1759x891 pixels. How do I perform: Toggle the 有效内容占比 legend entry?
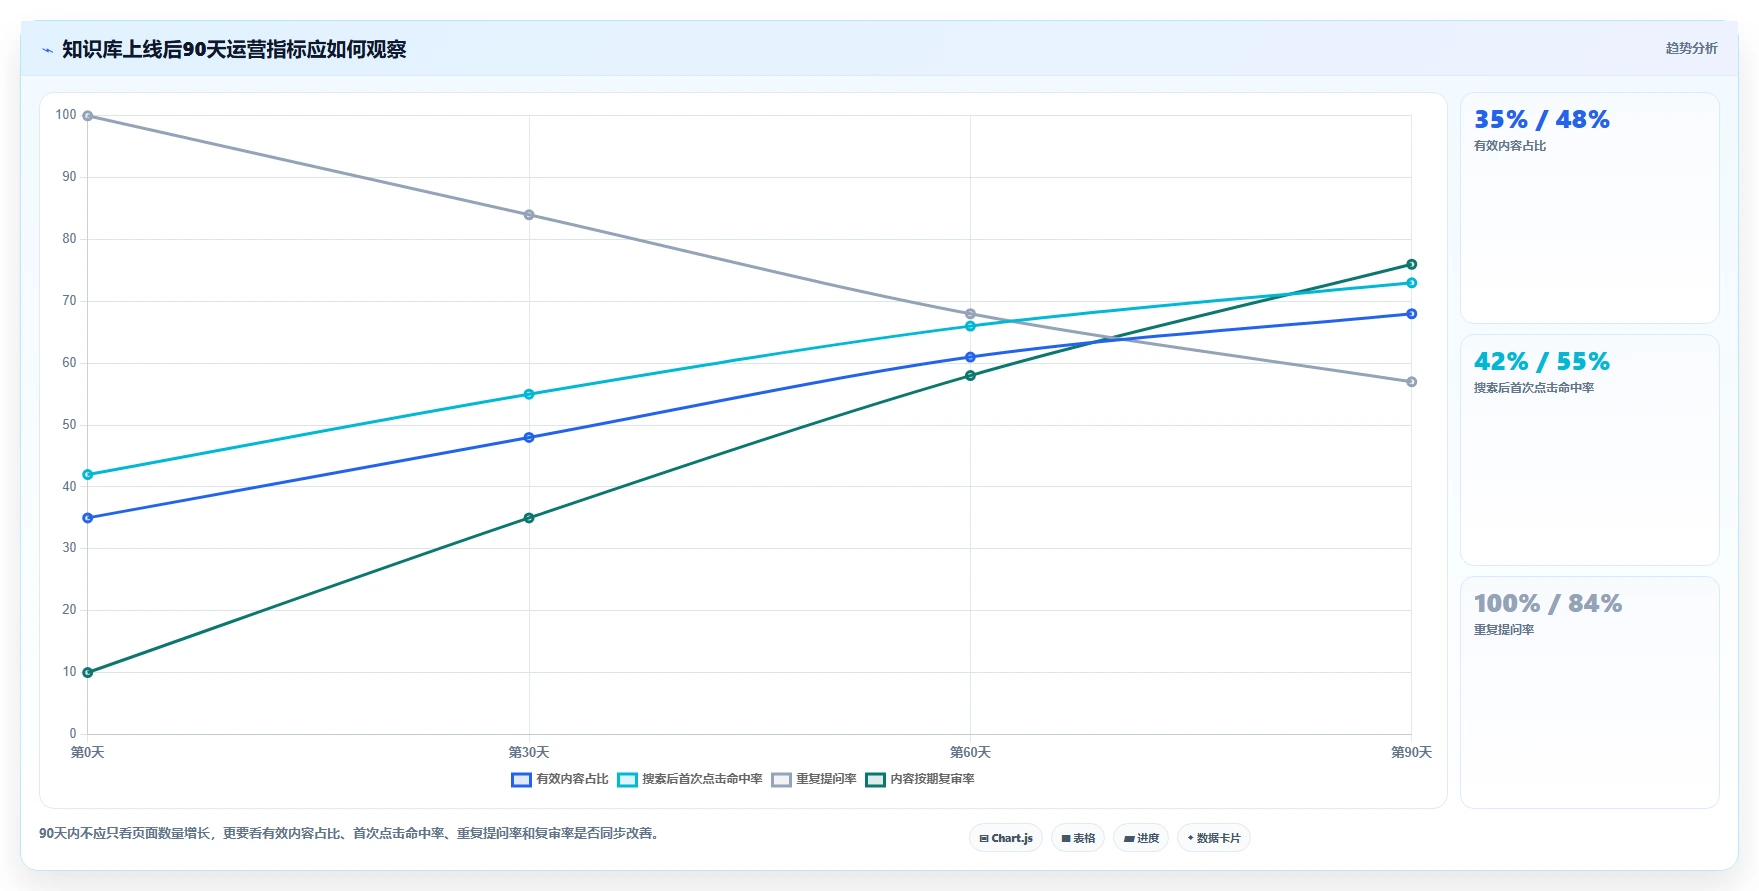[x=560, y=779]
